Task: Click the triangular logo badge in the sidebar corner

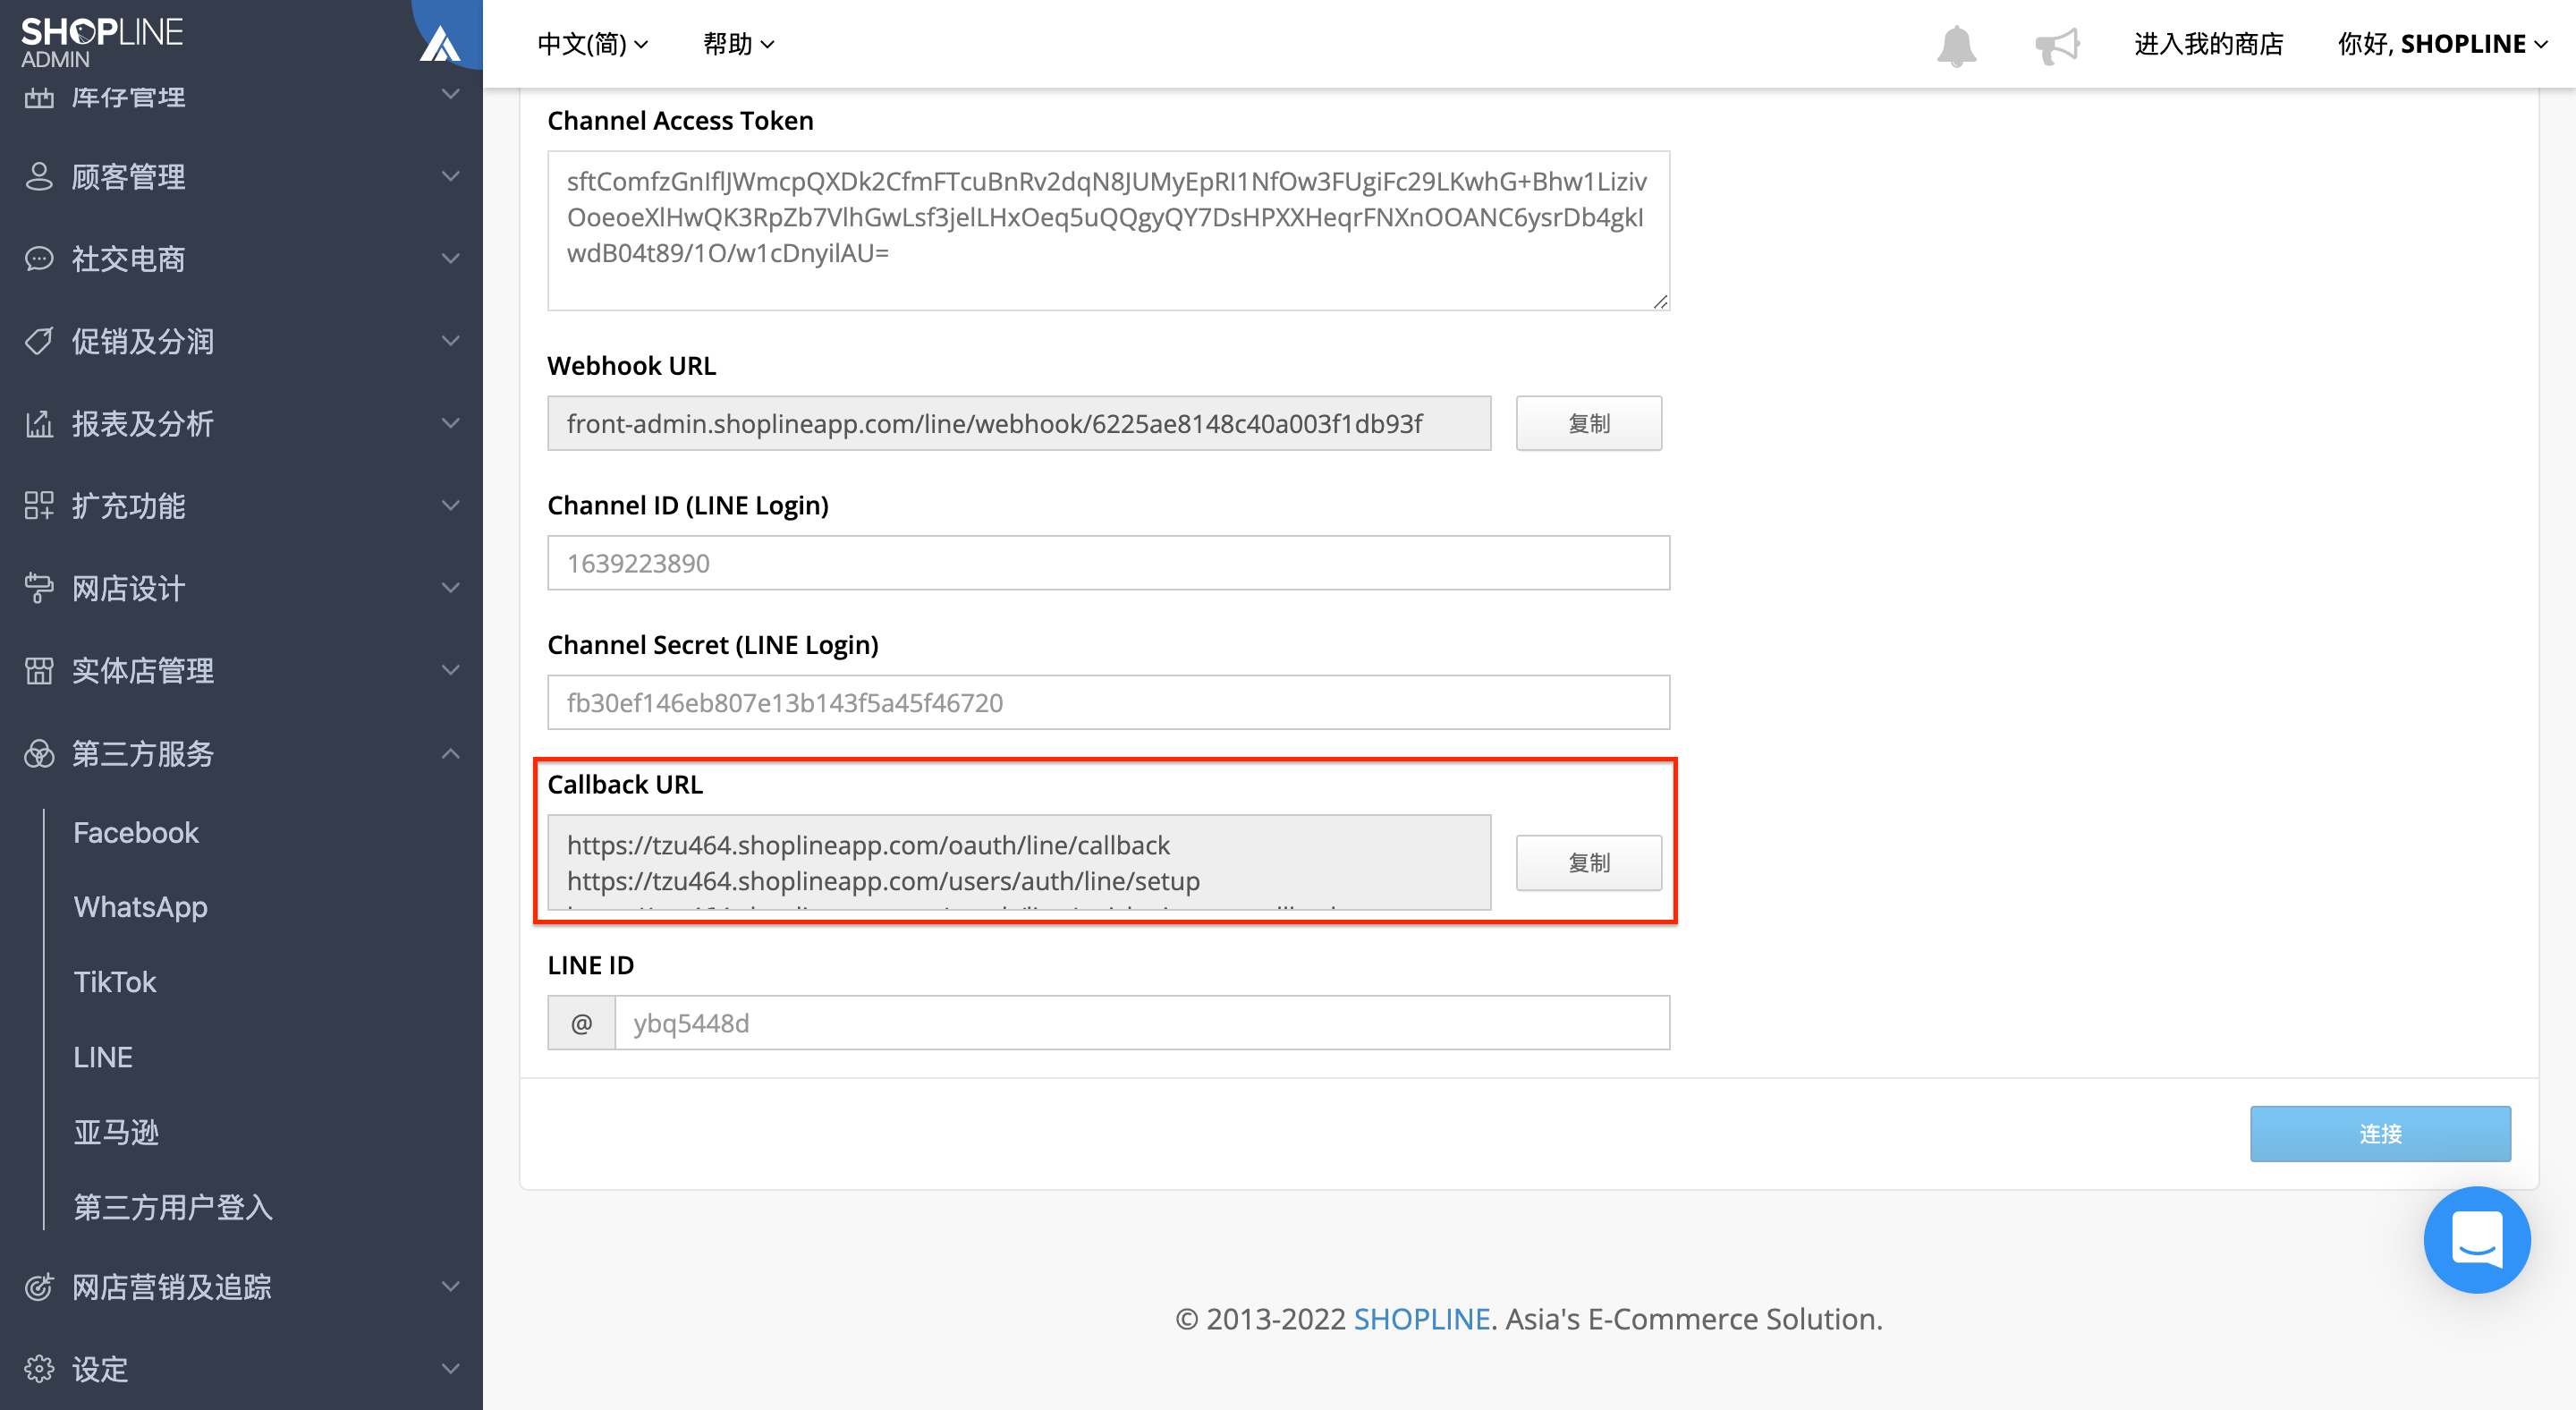Action: pos(440,43)
